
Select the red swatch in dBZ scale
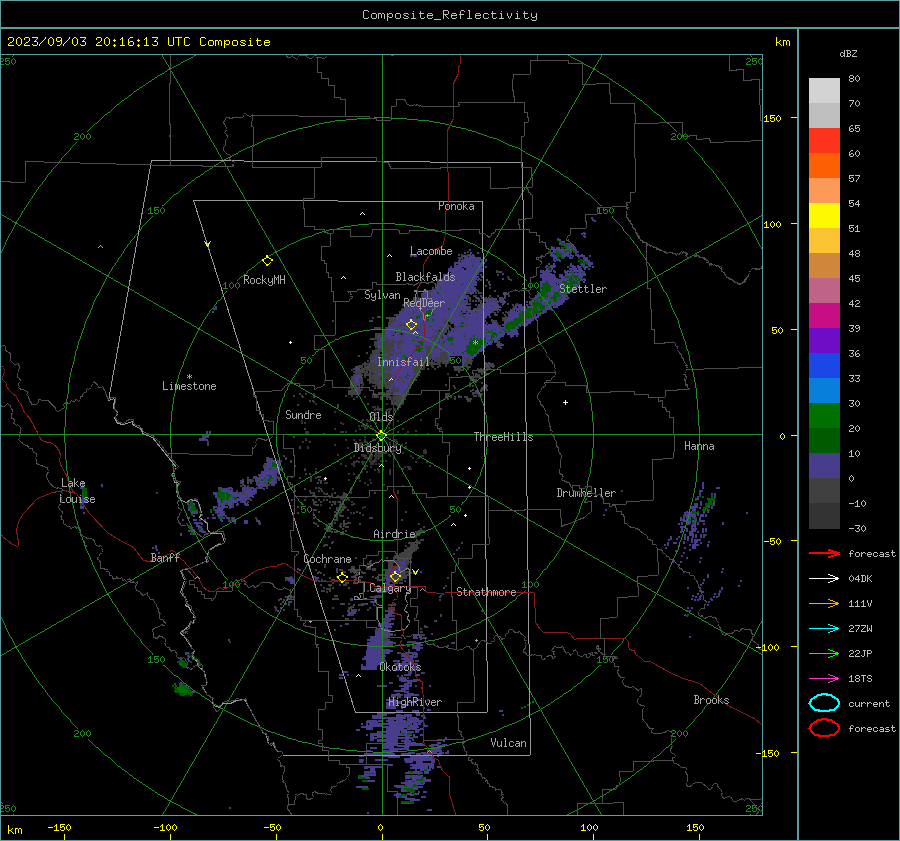pyautogui.click(x=824, y=141)
